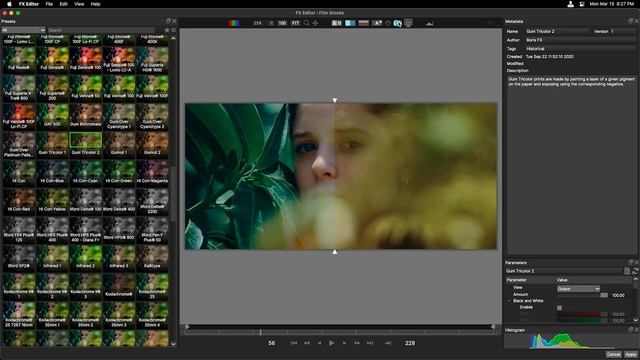Click the Parameters list scroll-down arrow
Image resolution: width=640 pixels, height=360 pixels.
tap(636, 320)
